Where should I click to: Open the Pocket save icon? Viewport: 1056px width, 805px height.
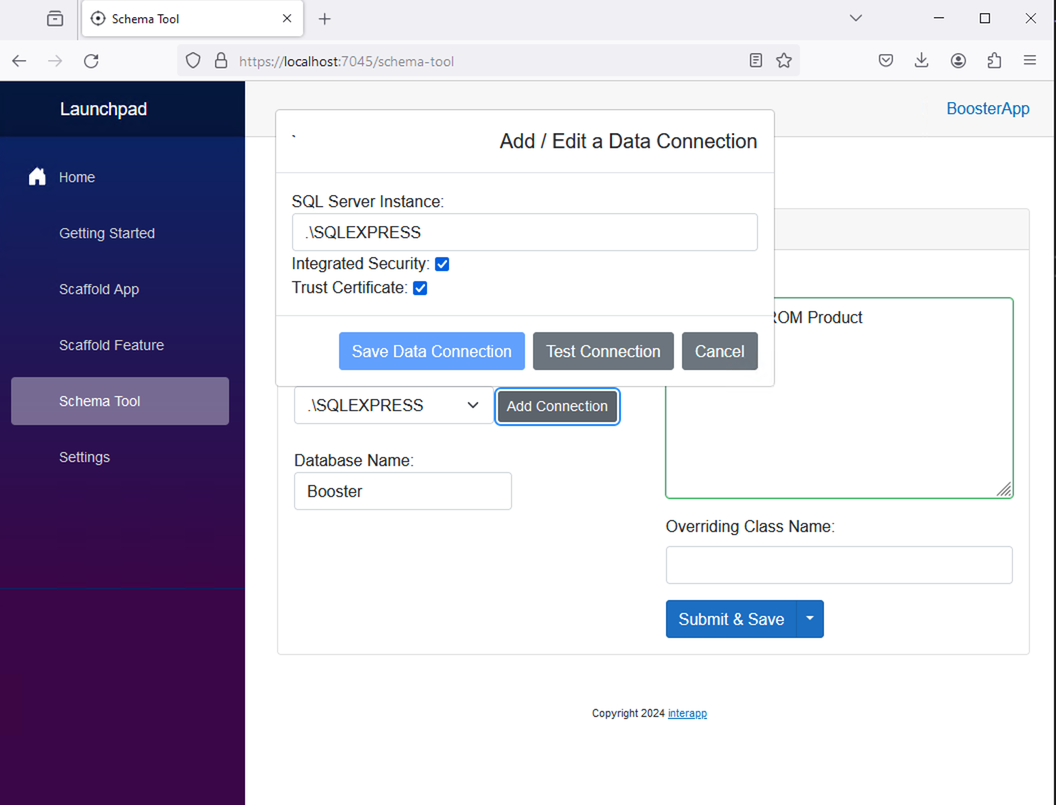(x=886, y=61)
